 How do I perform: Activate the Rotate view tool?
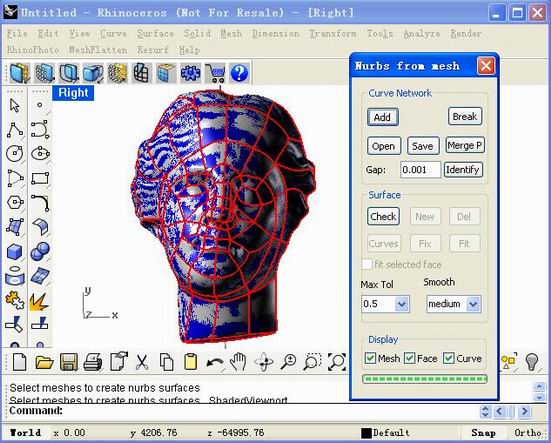264,362
